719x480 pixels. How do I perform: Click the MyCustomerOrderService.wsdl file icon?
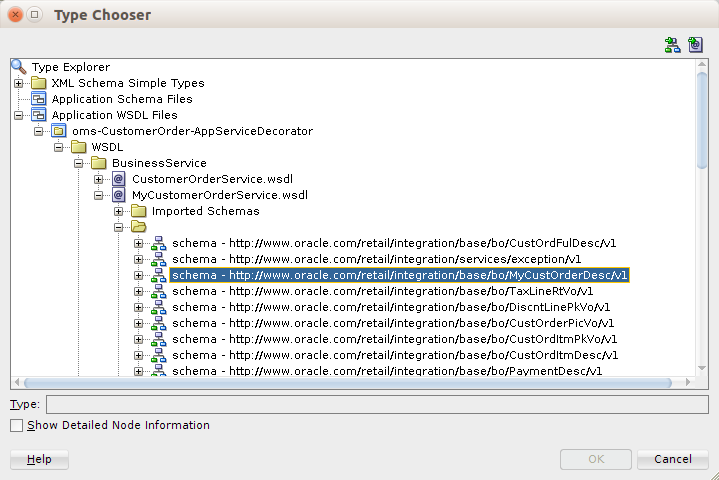coord(119,195)
